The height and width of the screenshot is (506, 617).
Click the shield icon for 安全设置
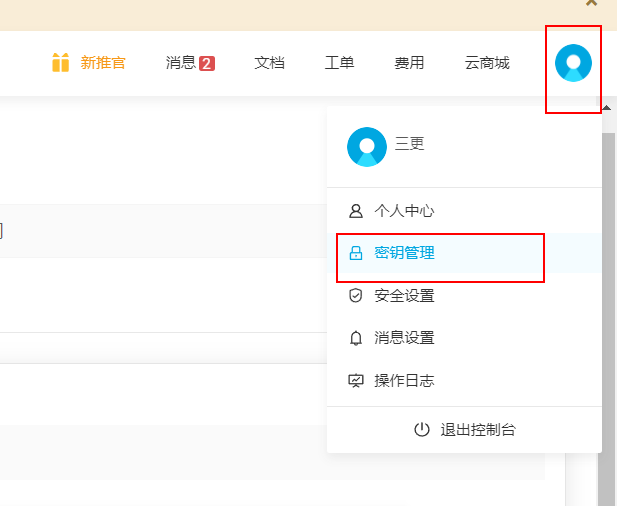click(355, 296)
